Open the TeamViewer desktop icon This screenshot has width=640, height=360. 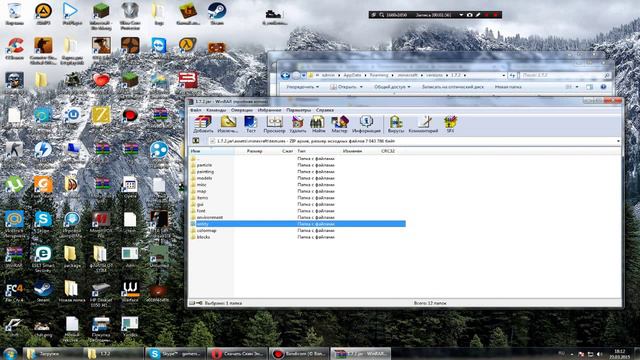(x=159, y=45)
